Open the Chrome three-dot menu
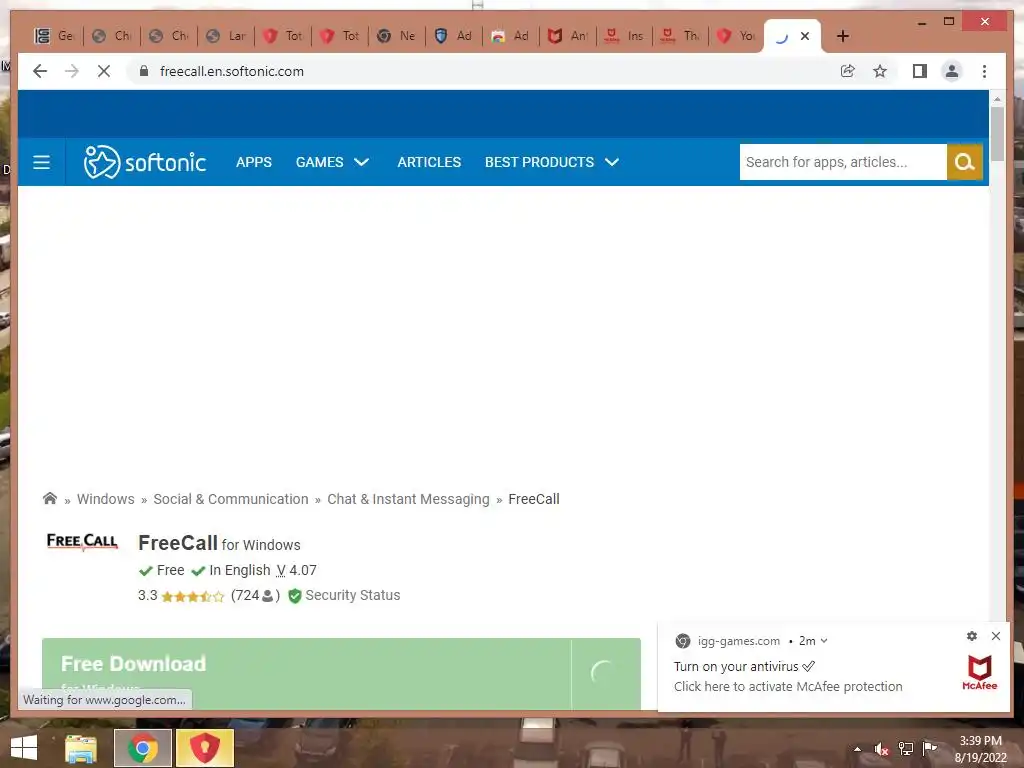 [x=985, y=71]
